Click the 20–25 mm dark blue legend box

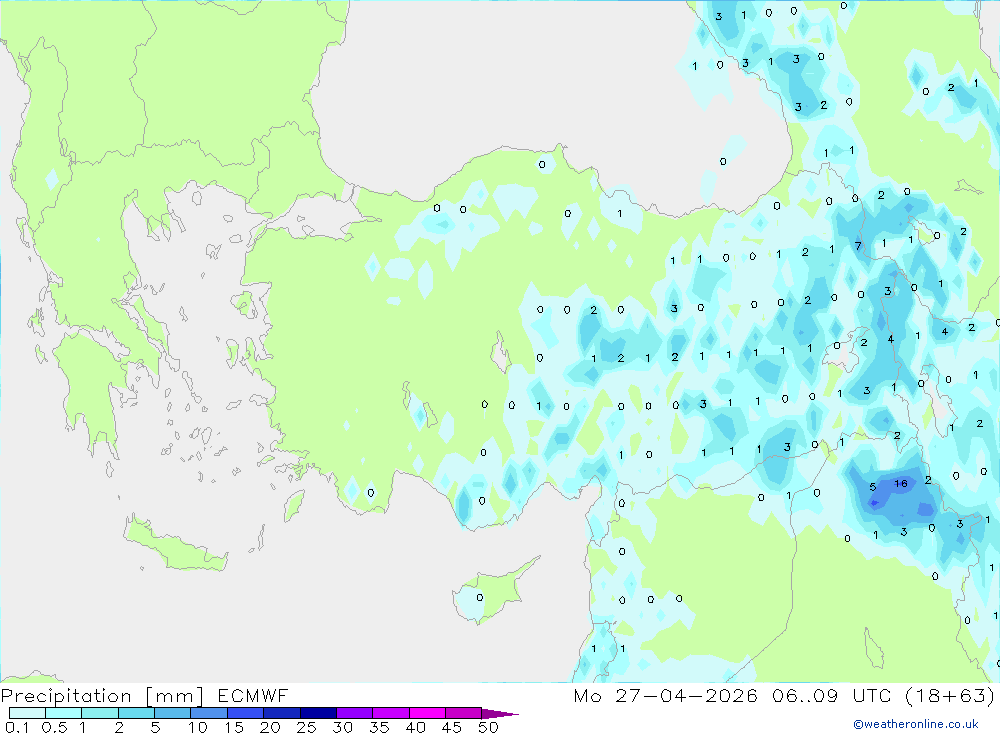tap(282, 713)
